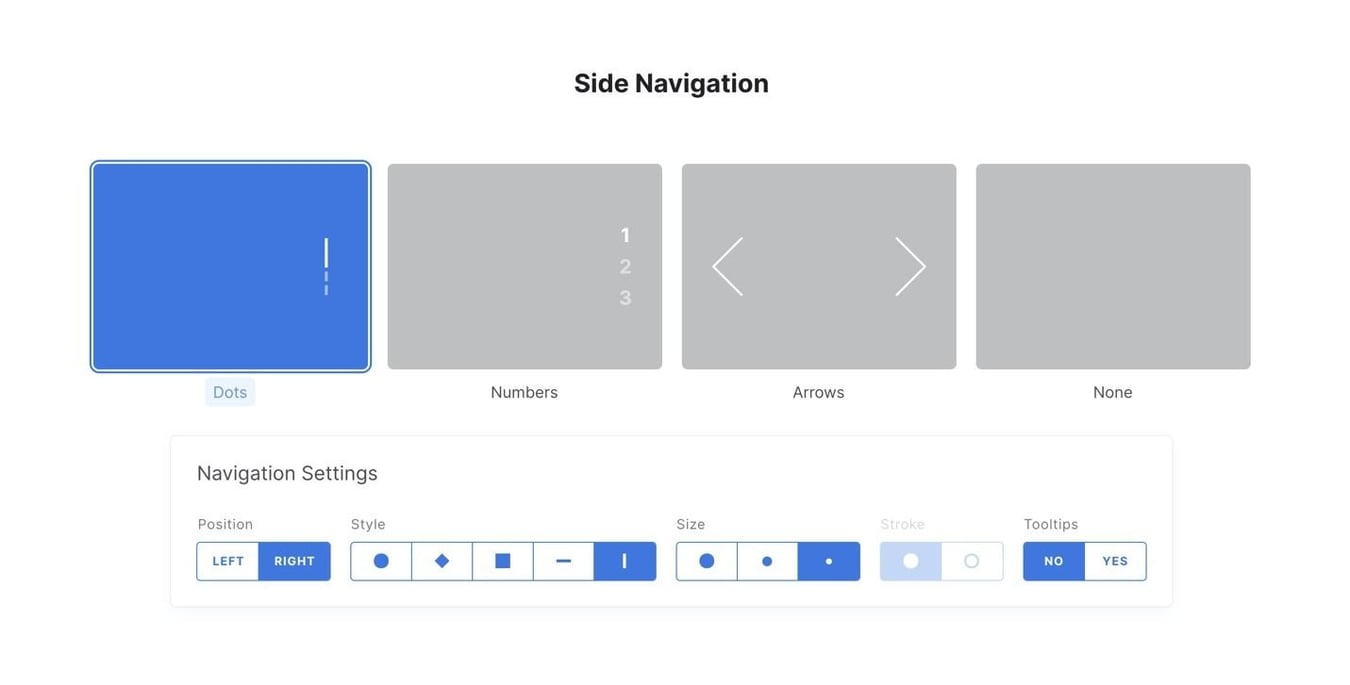Choose the small dot size option
The image size is (1350, 685).
point(828,561)
